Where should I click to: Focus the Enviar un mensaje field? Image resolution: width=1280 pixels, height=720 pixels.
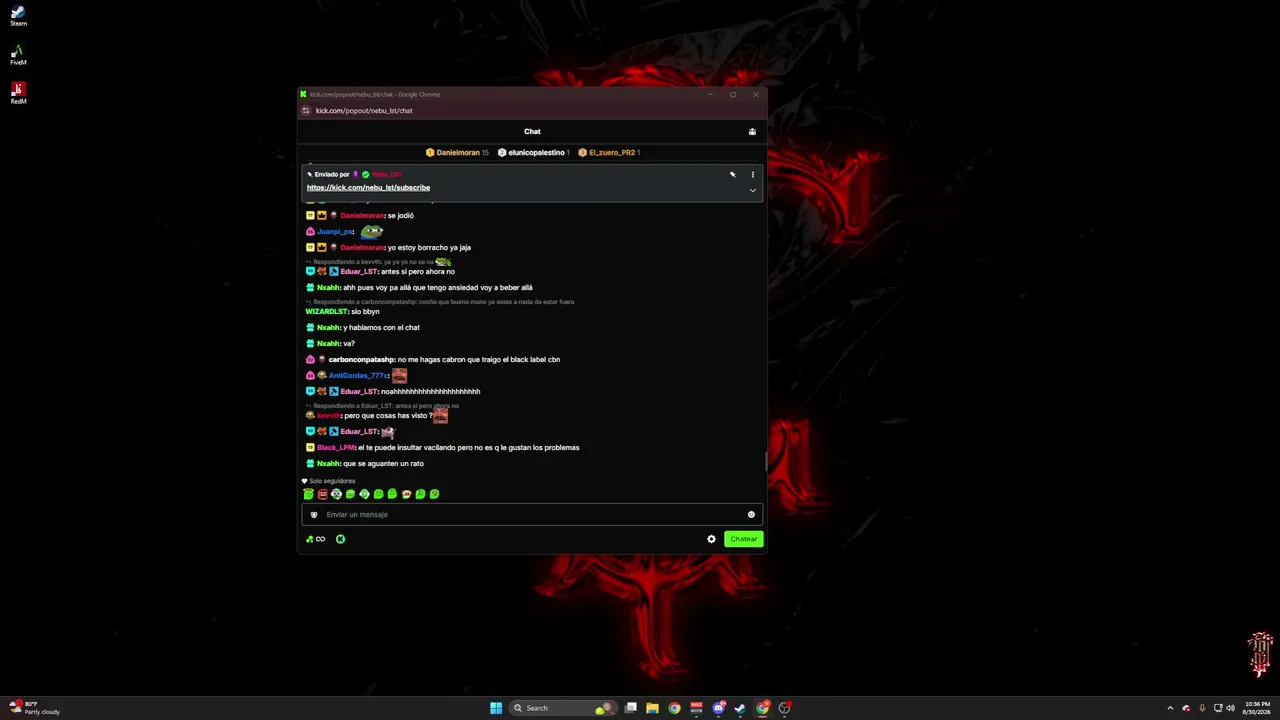[x=532, y=514]
